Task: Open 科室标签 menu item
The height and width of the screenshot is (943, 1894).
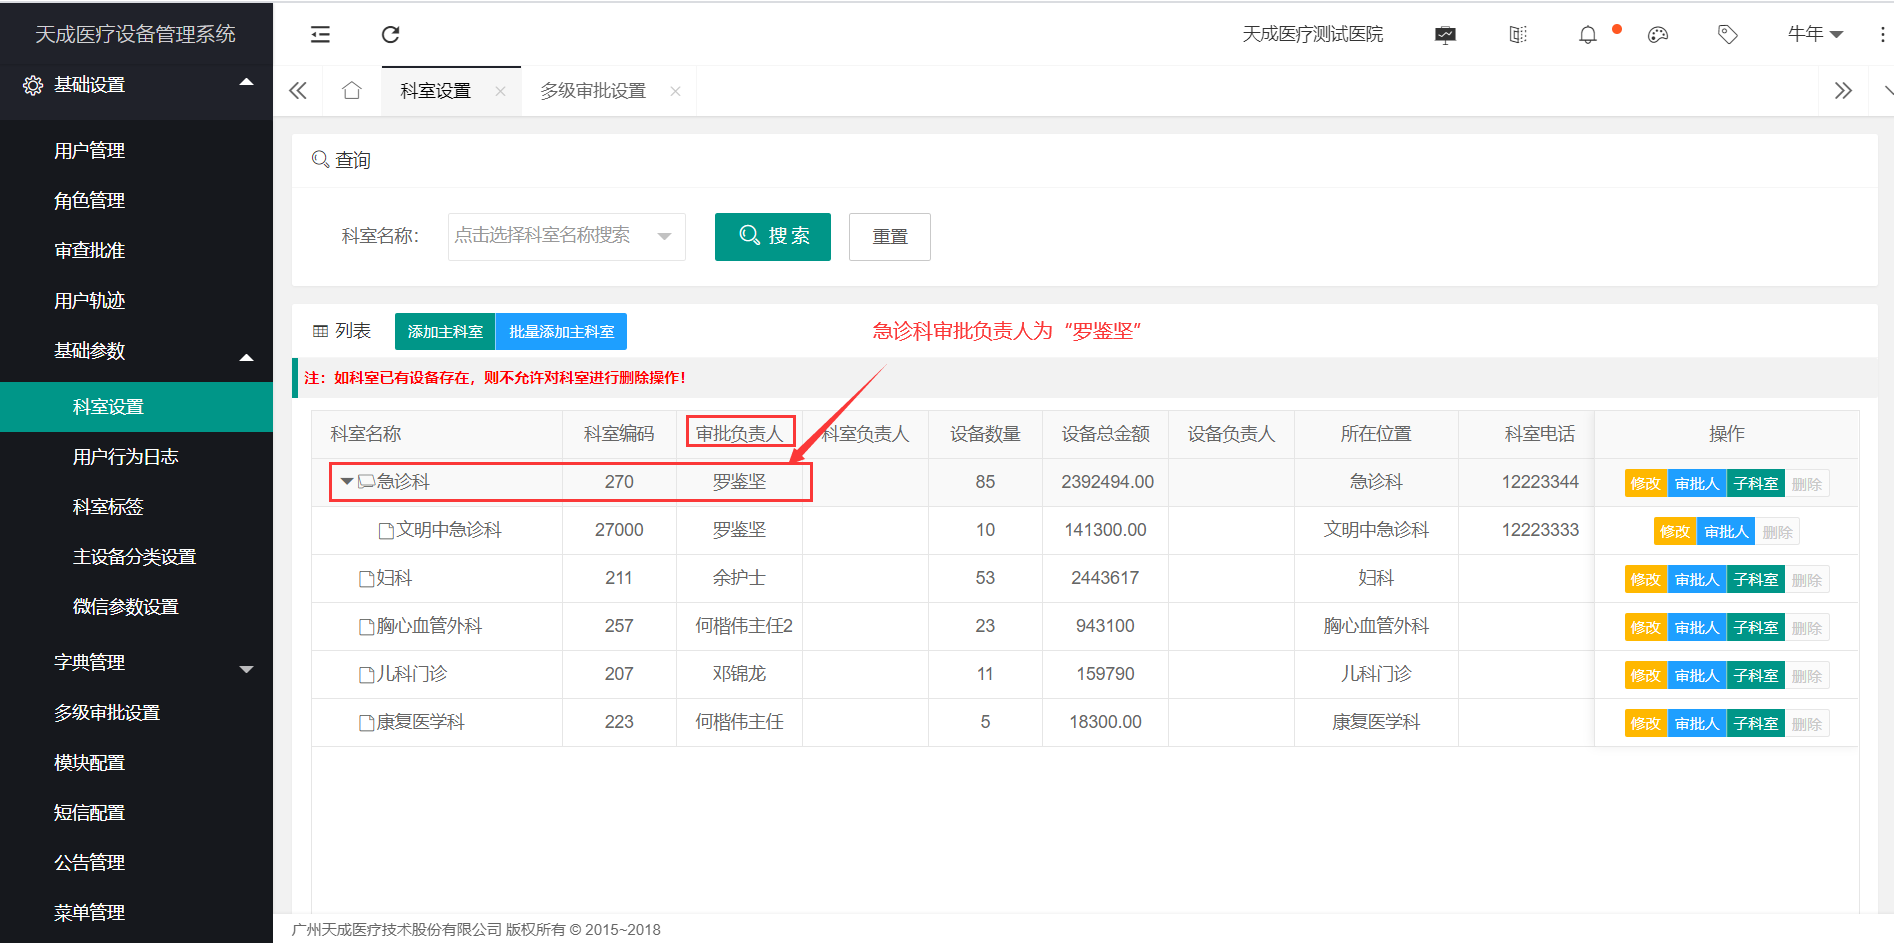Action: pos(108,507)
